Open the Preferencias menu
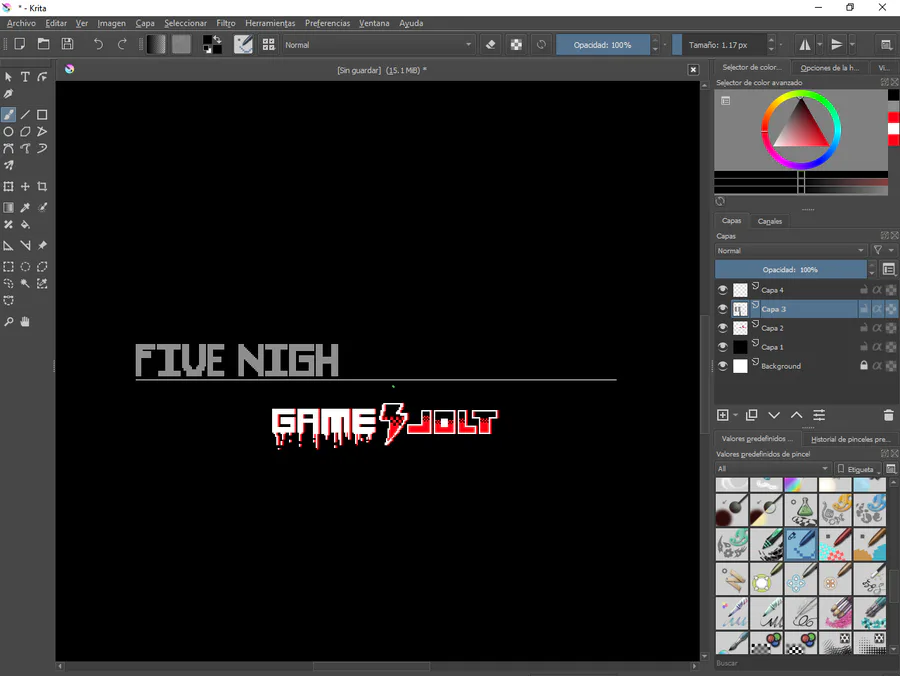Image resolution: width=900 pixels, height=676 pixels. point(327,23)
